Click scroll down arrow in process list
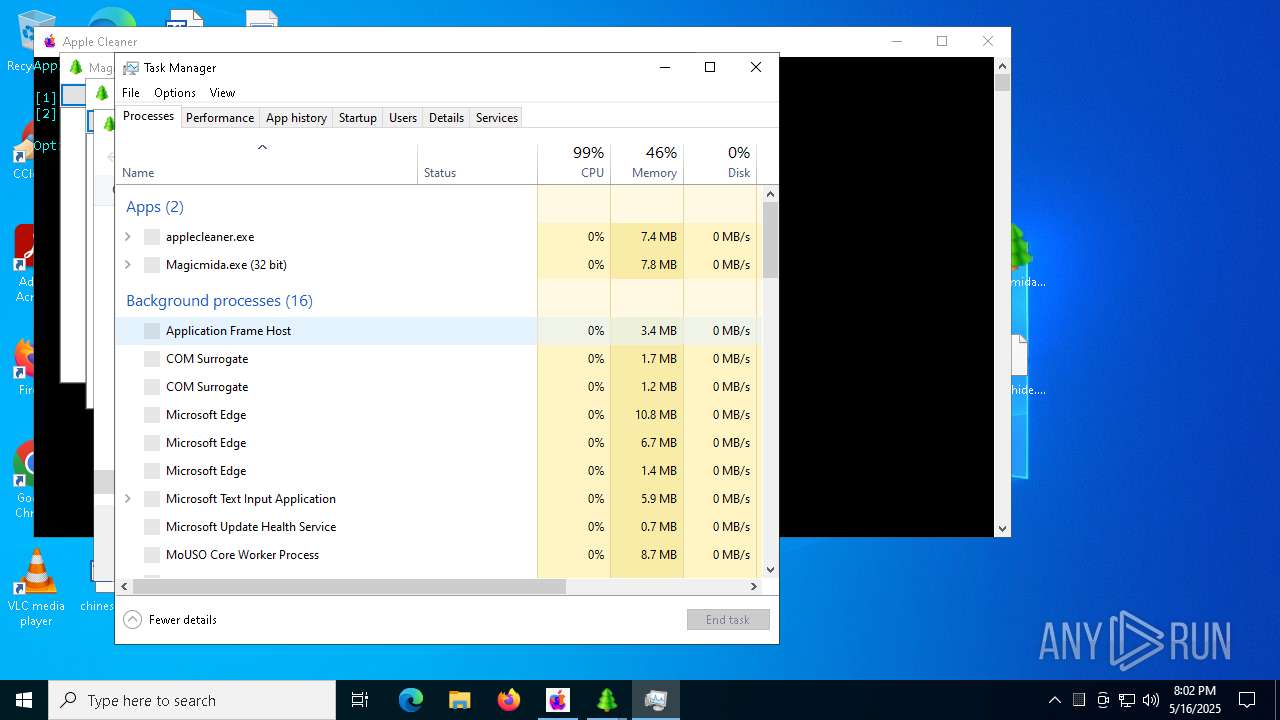The image size is (1280, 720). (x=770, y=570)
